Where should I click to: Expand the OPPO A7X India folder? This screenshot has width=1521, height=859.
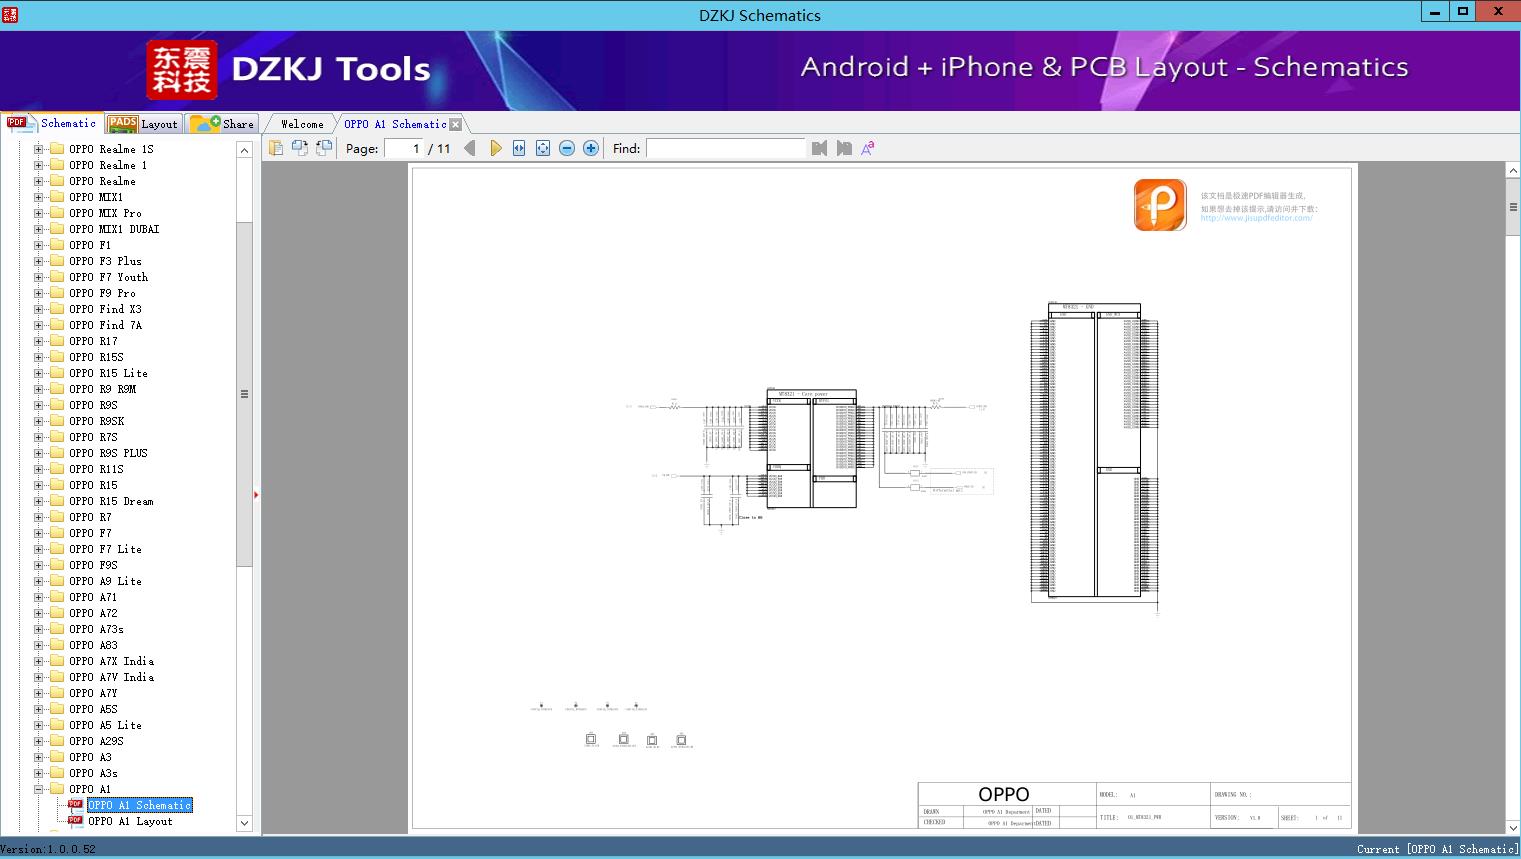[38, 661]
